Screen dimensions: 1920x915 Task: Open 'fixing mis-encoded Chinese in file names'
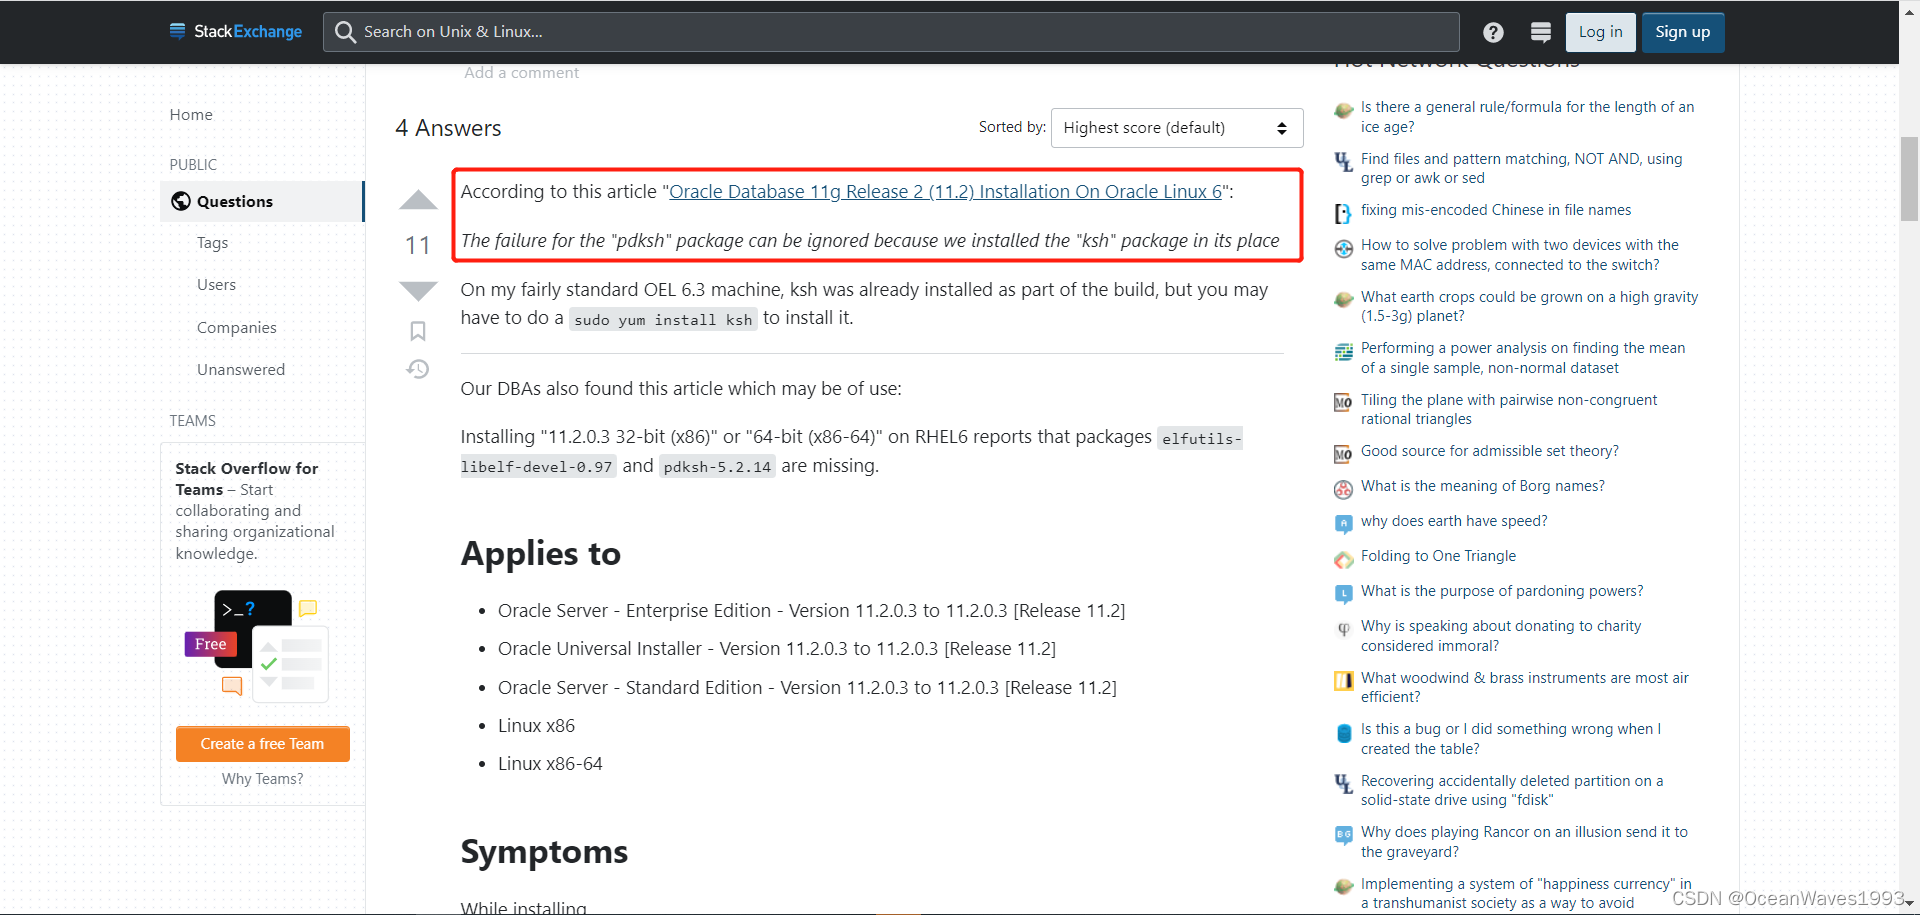(x=1495, y=210)
